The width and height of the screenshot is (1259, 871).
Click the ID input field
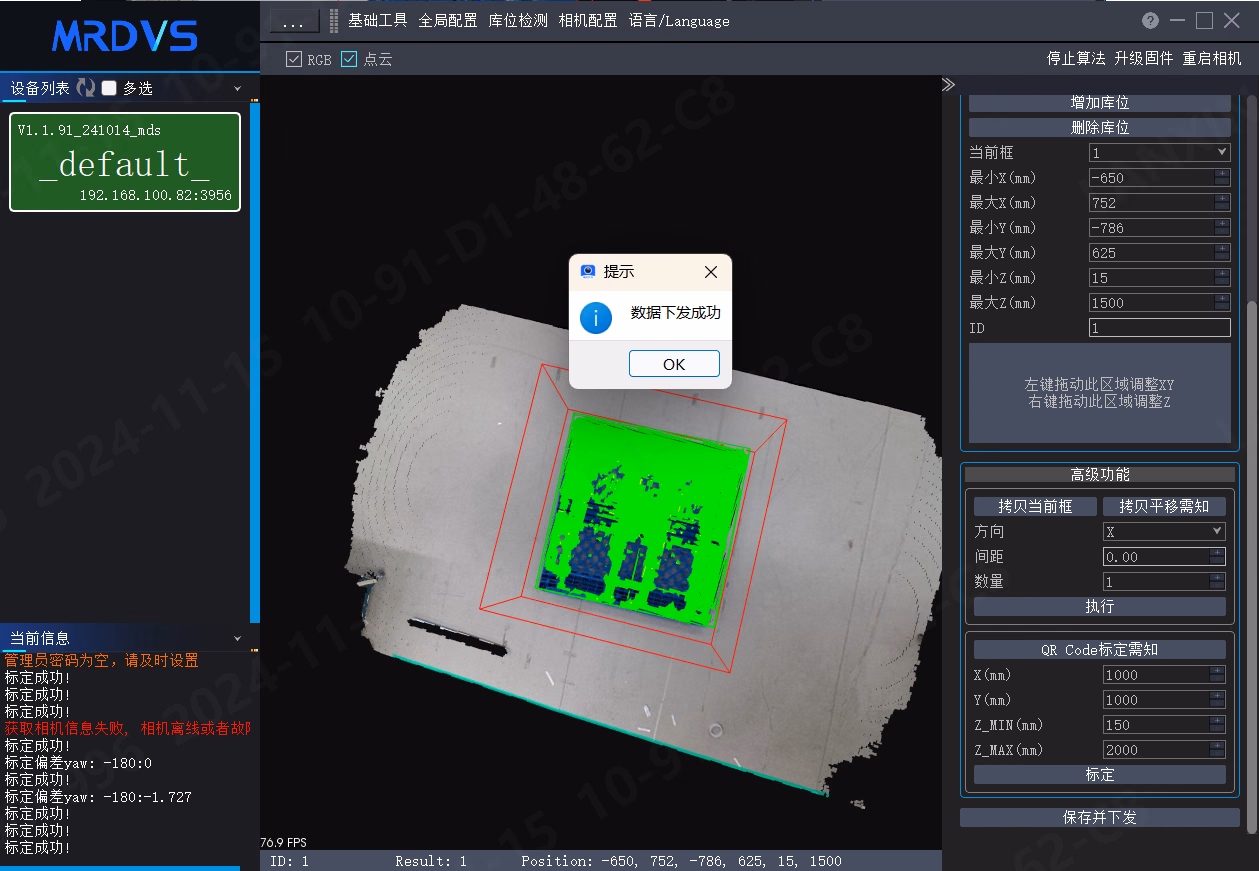pos(1160,328)
